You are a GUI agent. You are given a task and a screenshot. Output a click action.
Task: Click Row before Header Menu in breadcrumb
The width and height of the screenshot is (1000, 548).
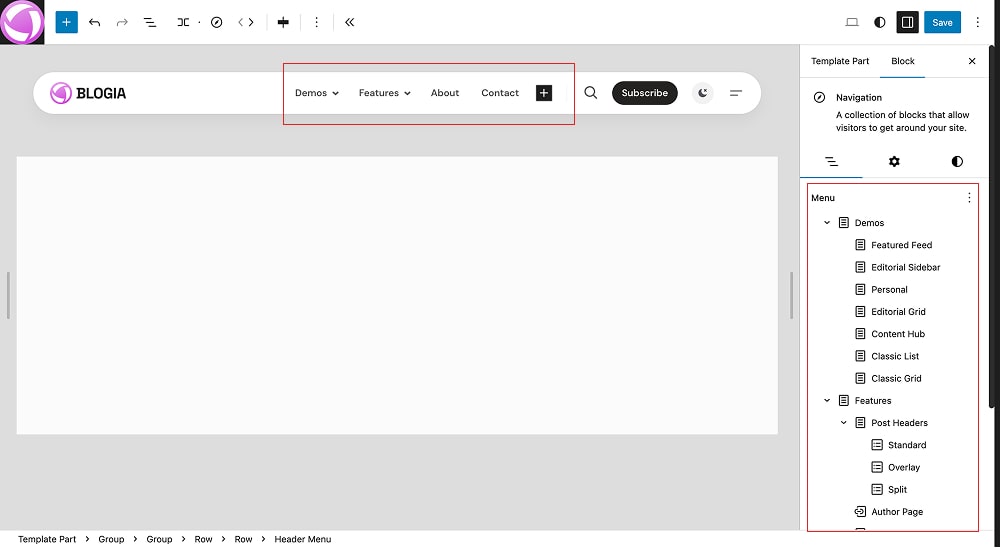[243, 539]
